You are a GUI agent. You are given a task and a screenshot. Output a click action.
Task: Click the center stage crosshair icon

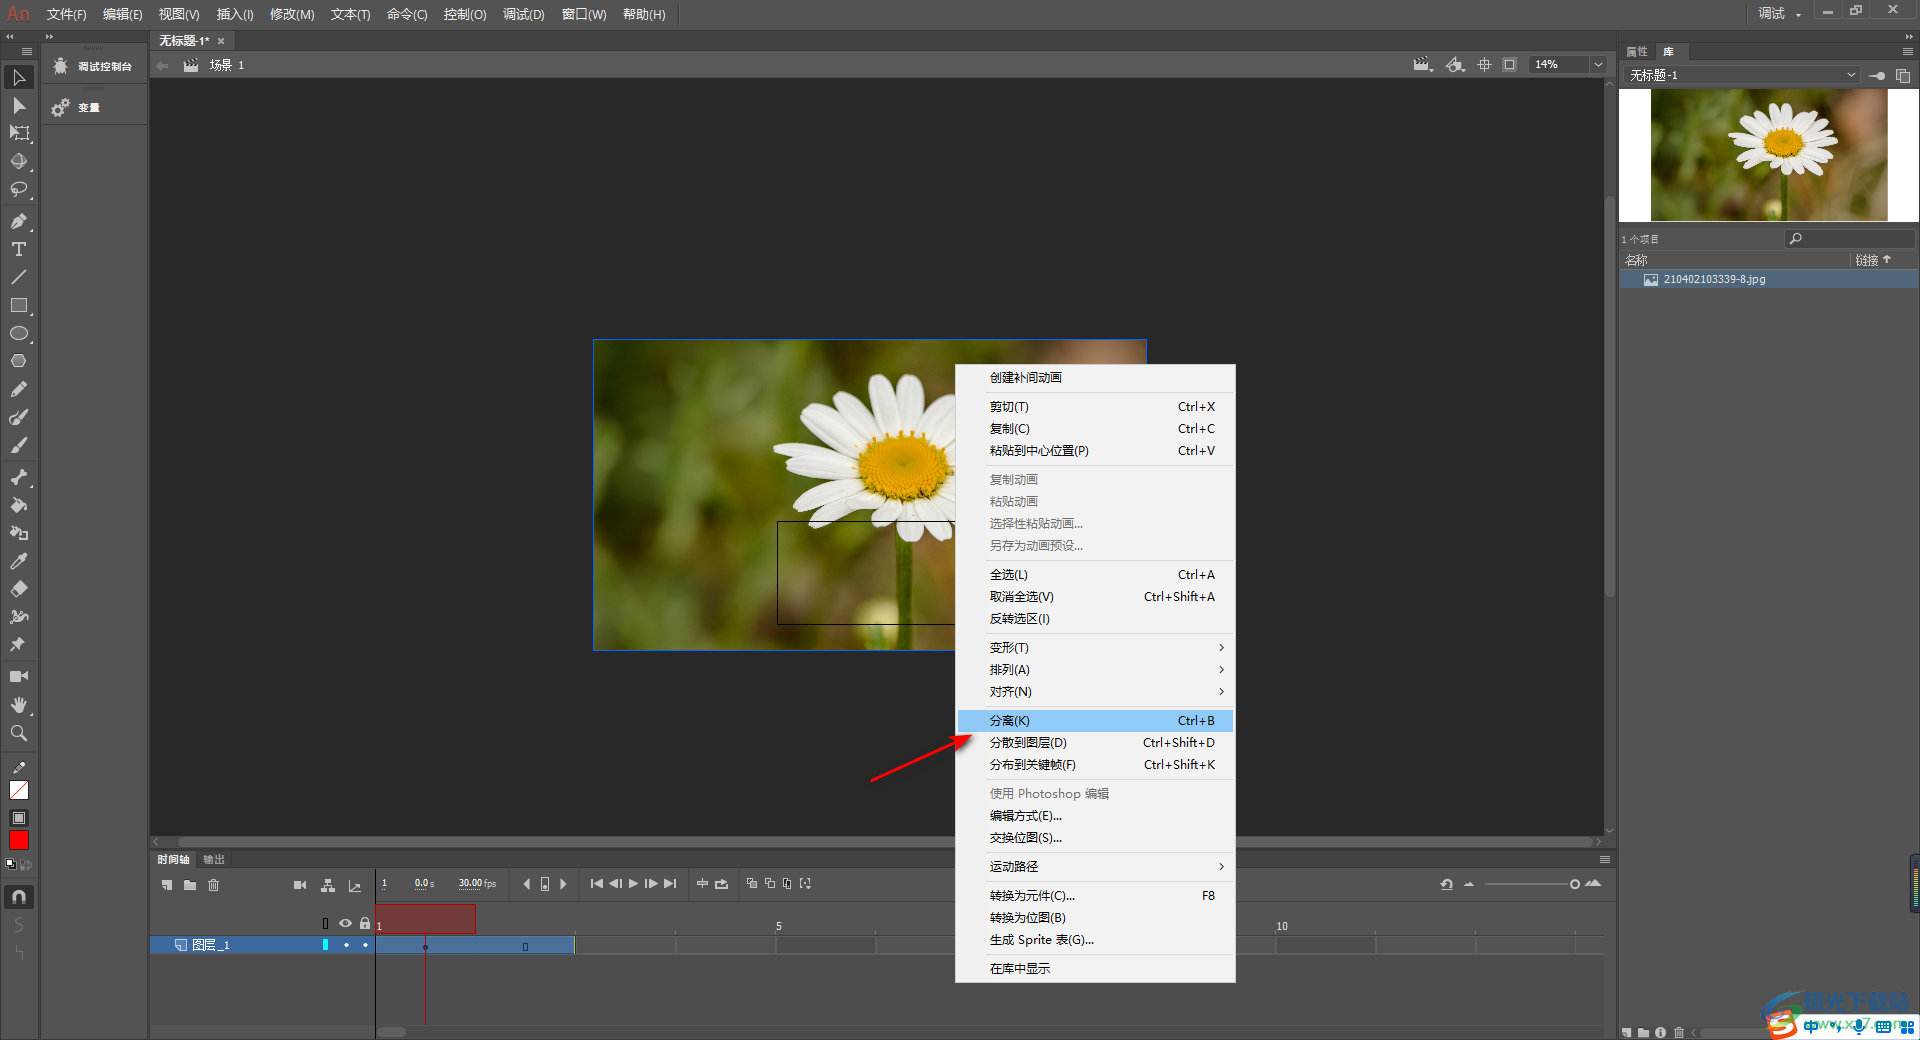point(1484,64)
